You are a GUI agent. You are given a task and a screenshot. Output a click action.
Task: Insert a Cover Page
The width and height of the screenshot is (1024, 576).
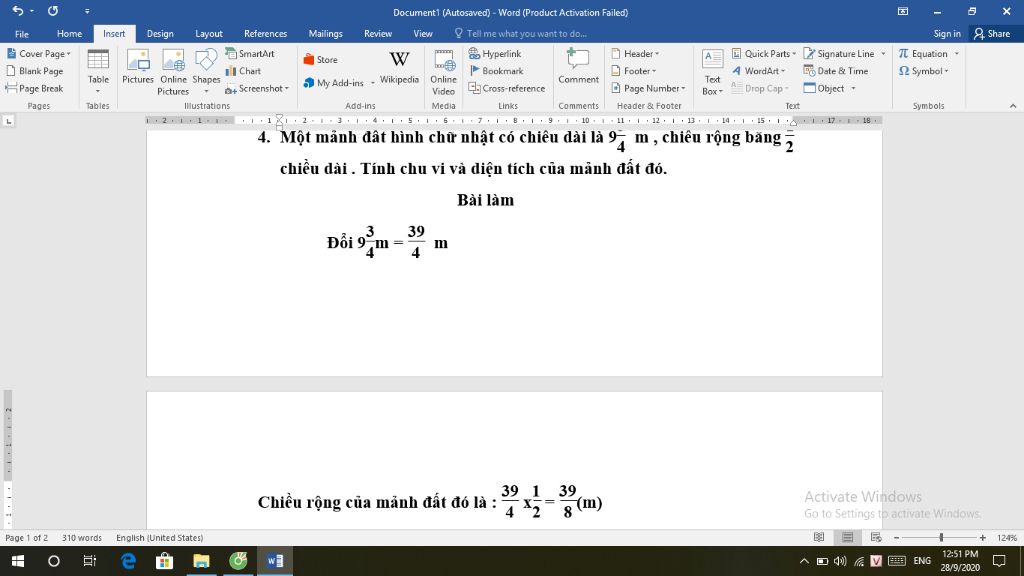[39, 54]
